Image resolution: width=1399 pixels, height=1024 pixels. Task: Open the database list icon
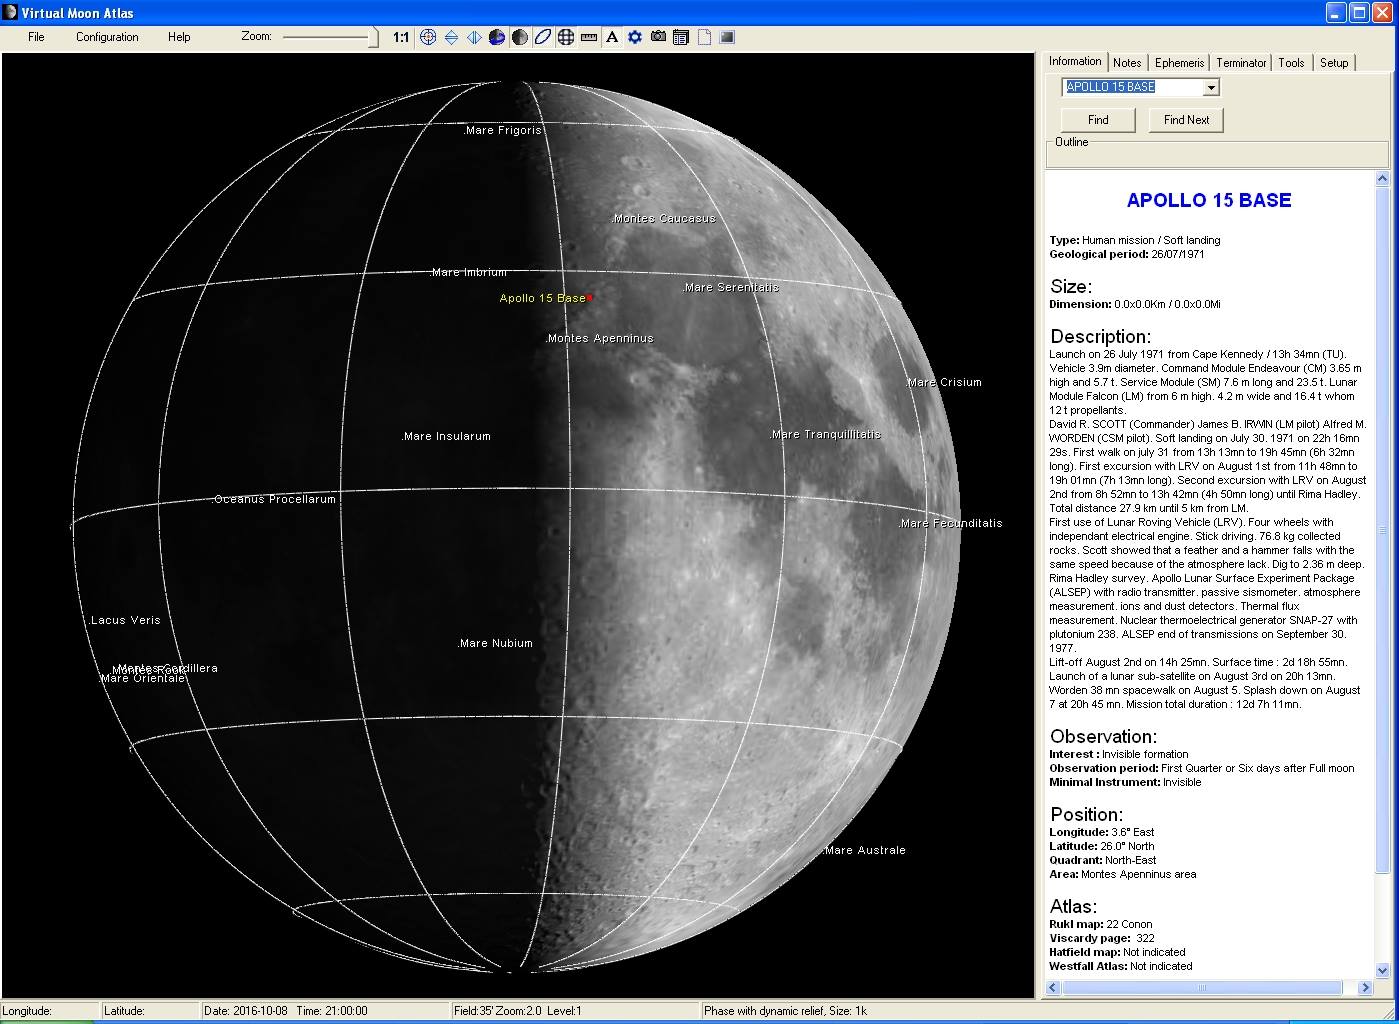[x=681, y=37]
